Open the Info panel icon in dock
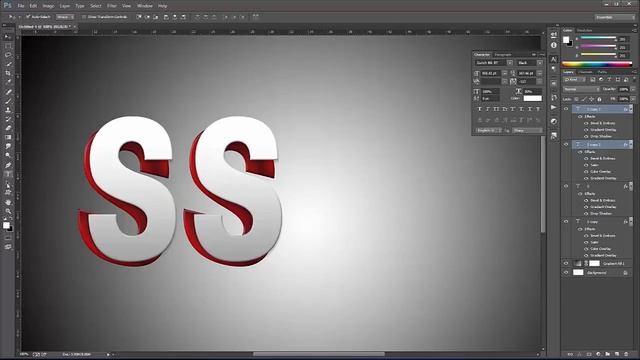 (x=553, y=45)
